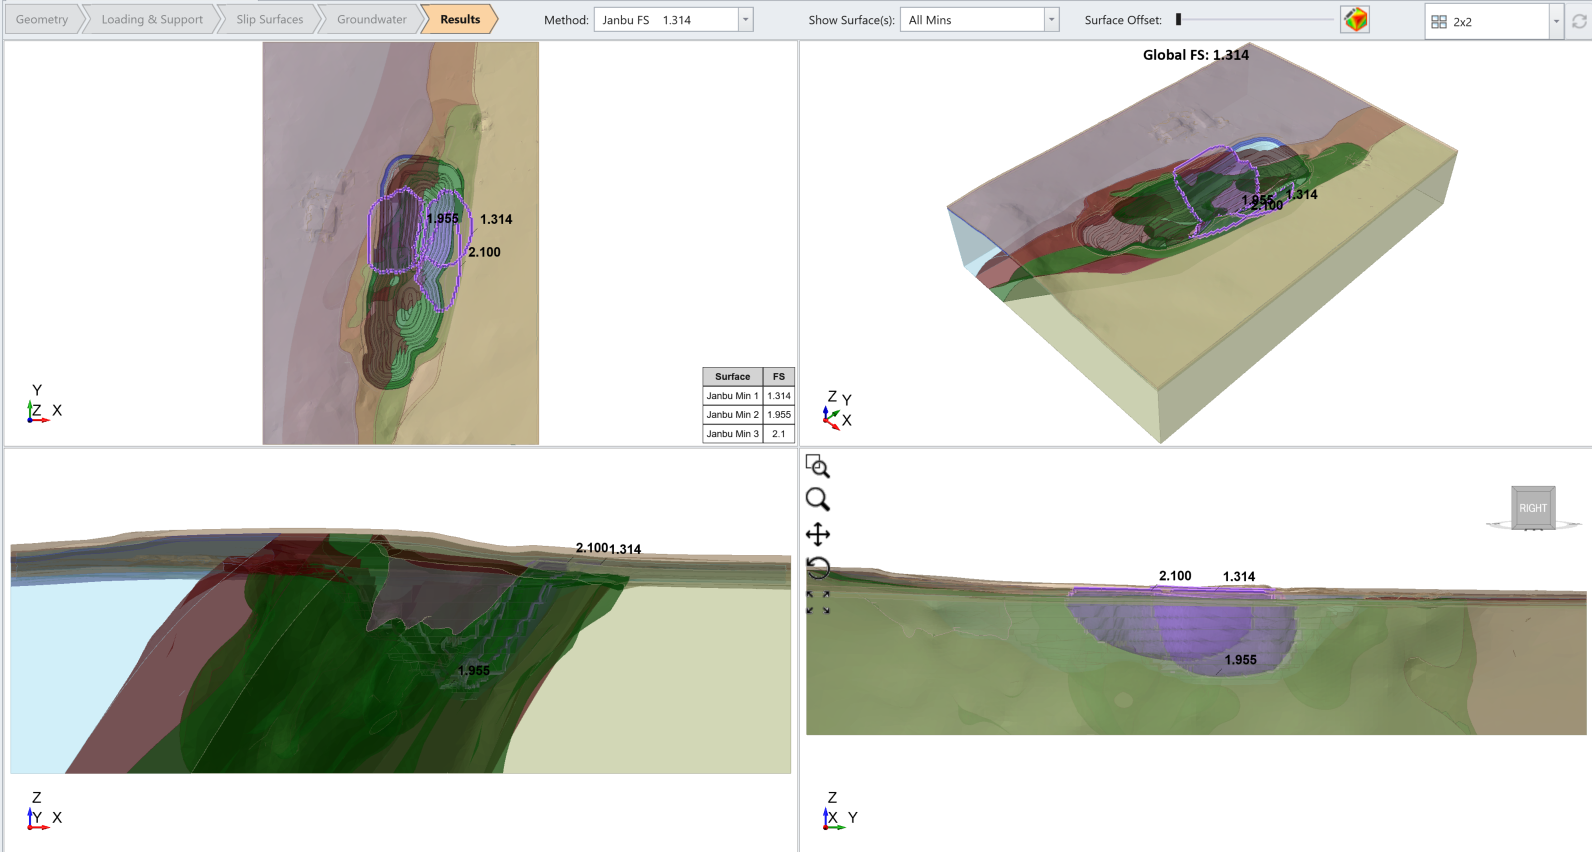Click the 1.955 label in the top view
This screenshot has height=852, width=1592.
tap(442, 219)
